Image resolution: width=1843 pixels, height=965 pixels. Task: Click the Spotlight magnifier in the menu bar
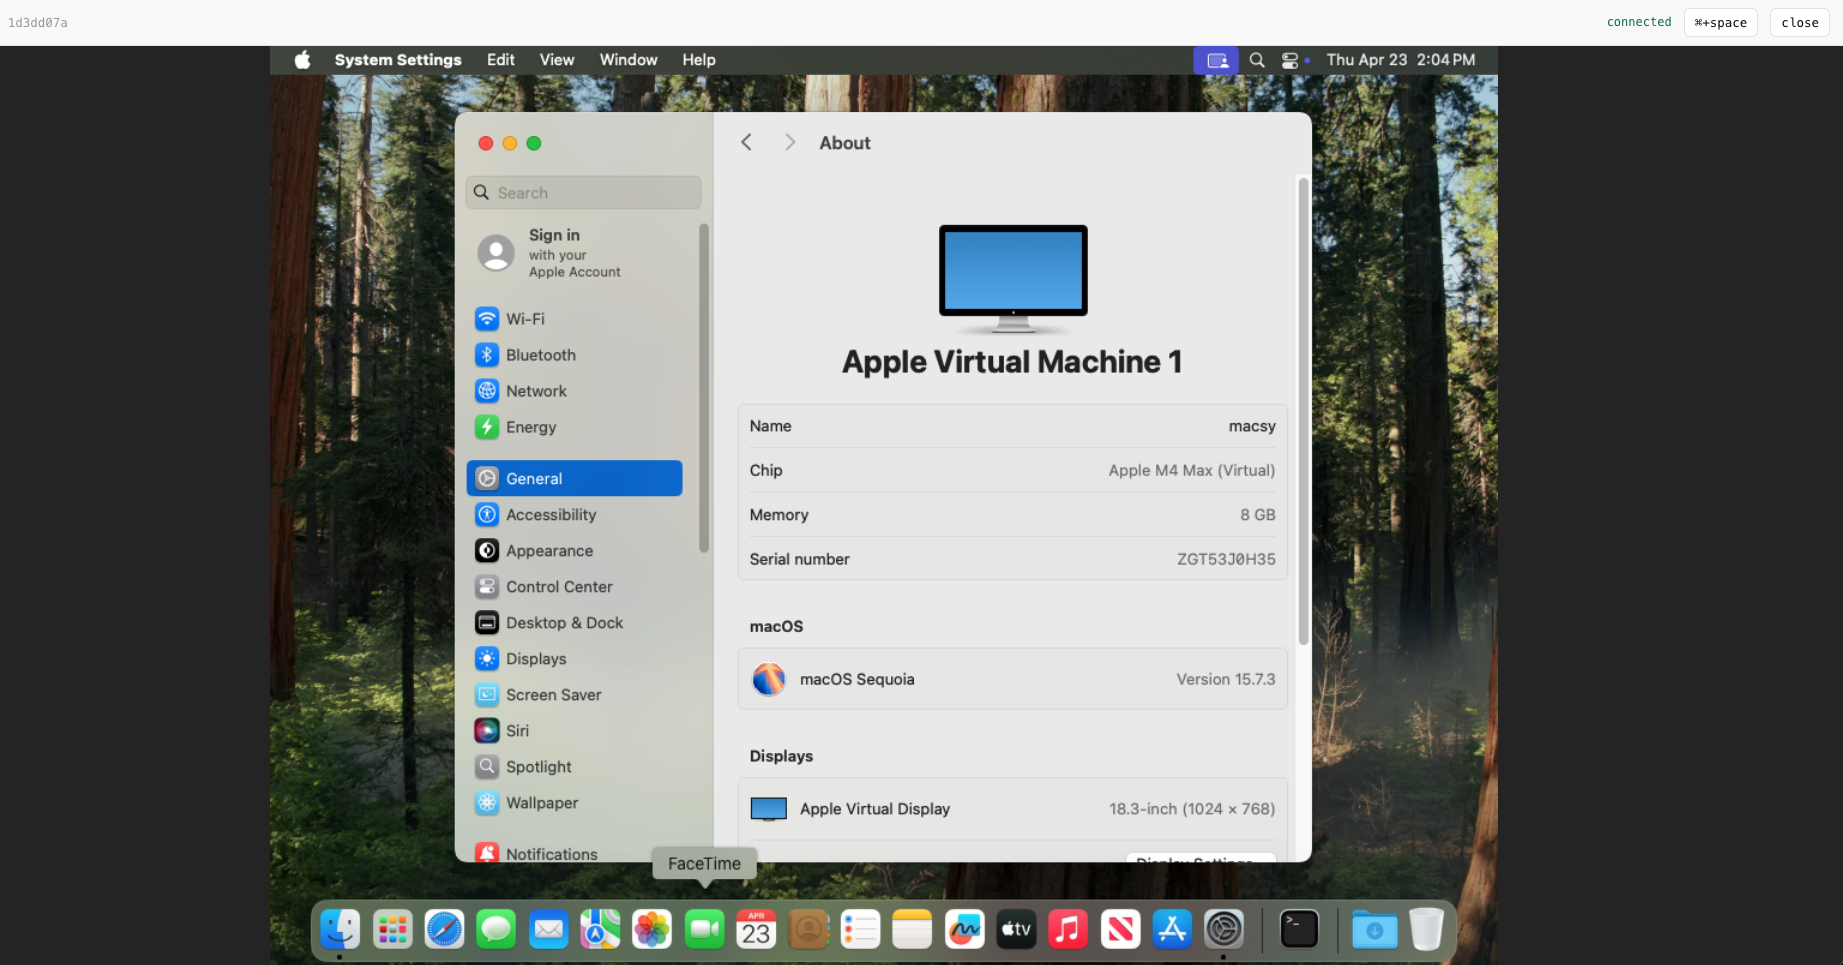[1257, 60]
